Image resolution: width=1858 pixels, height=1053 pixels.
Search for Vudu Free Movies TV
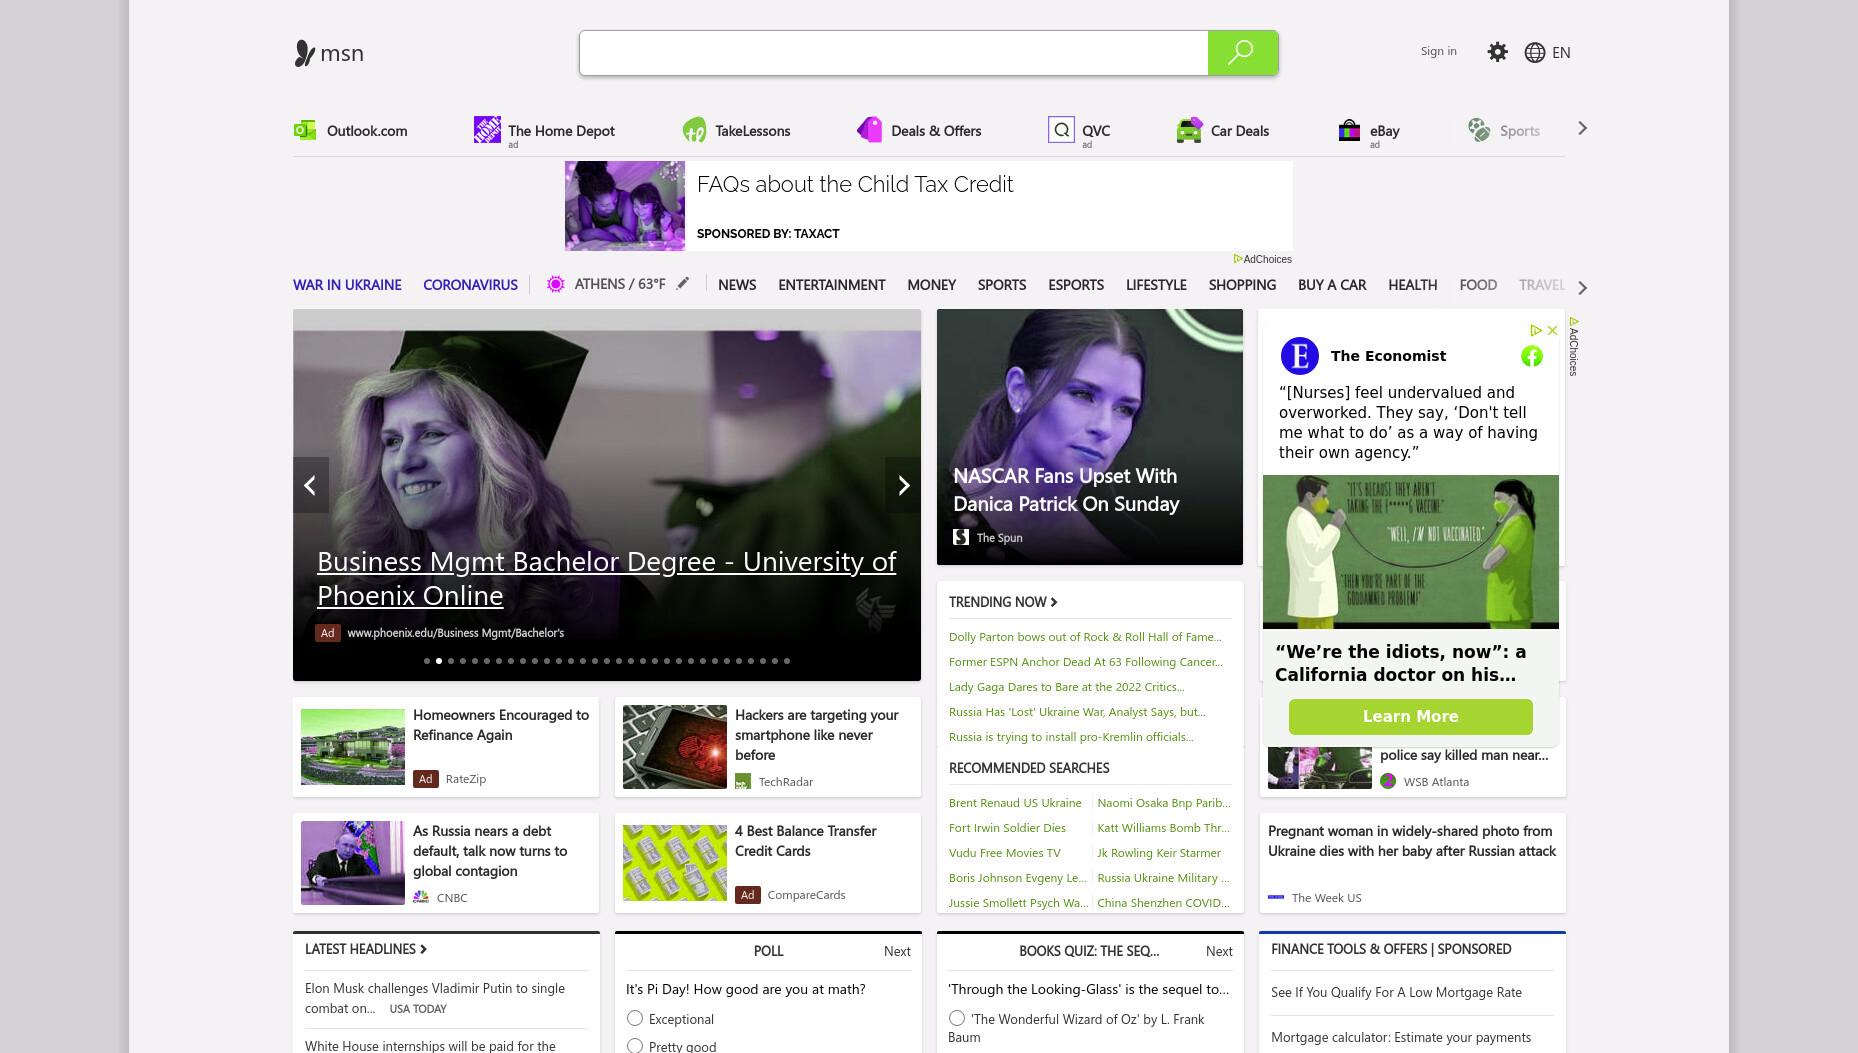point(1004,853)
